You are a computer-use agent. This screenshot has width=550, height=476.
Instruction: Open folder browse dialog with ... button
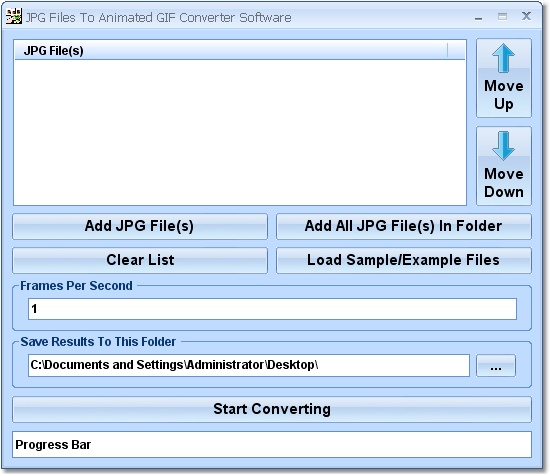click(x=496, y=366)
